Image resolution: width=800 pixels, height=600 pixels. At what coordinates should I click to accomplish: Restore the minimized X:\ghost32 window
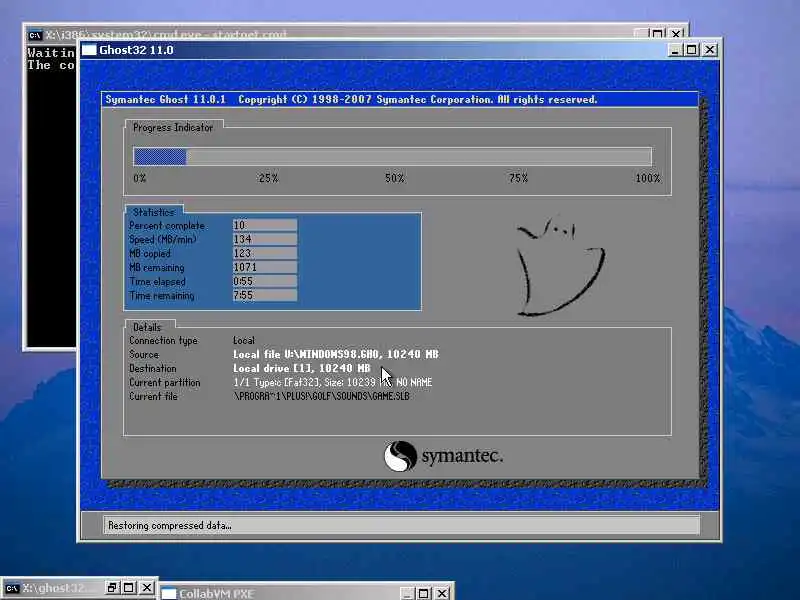point(112,588)
